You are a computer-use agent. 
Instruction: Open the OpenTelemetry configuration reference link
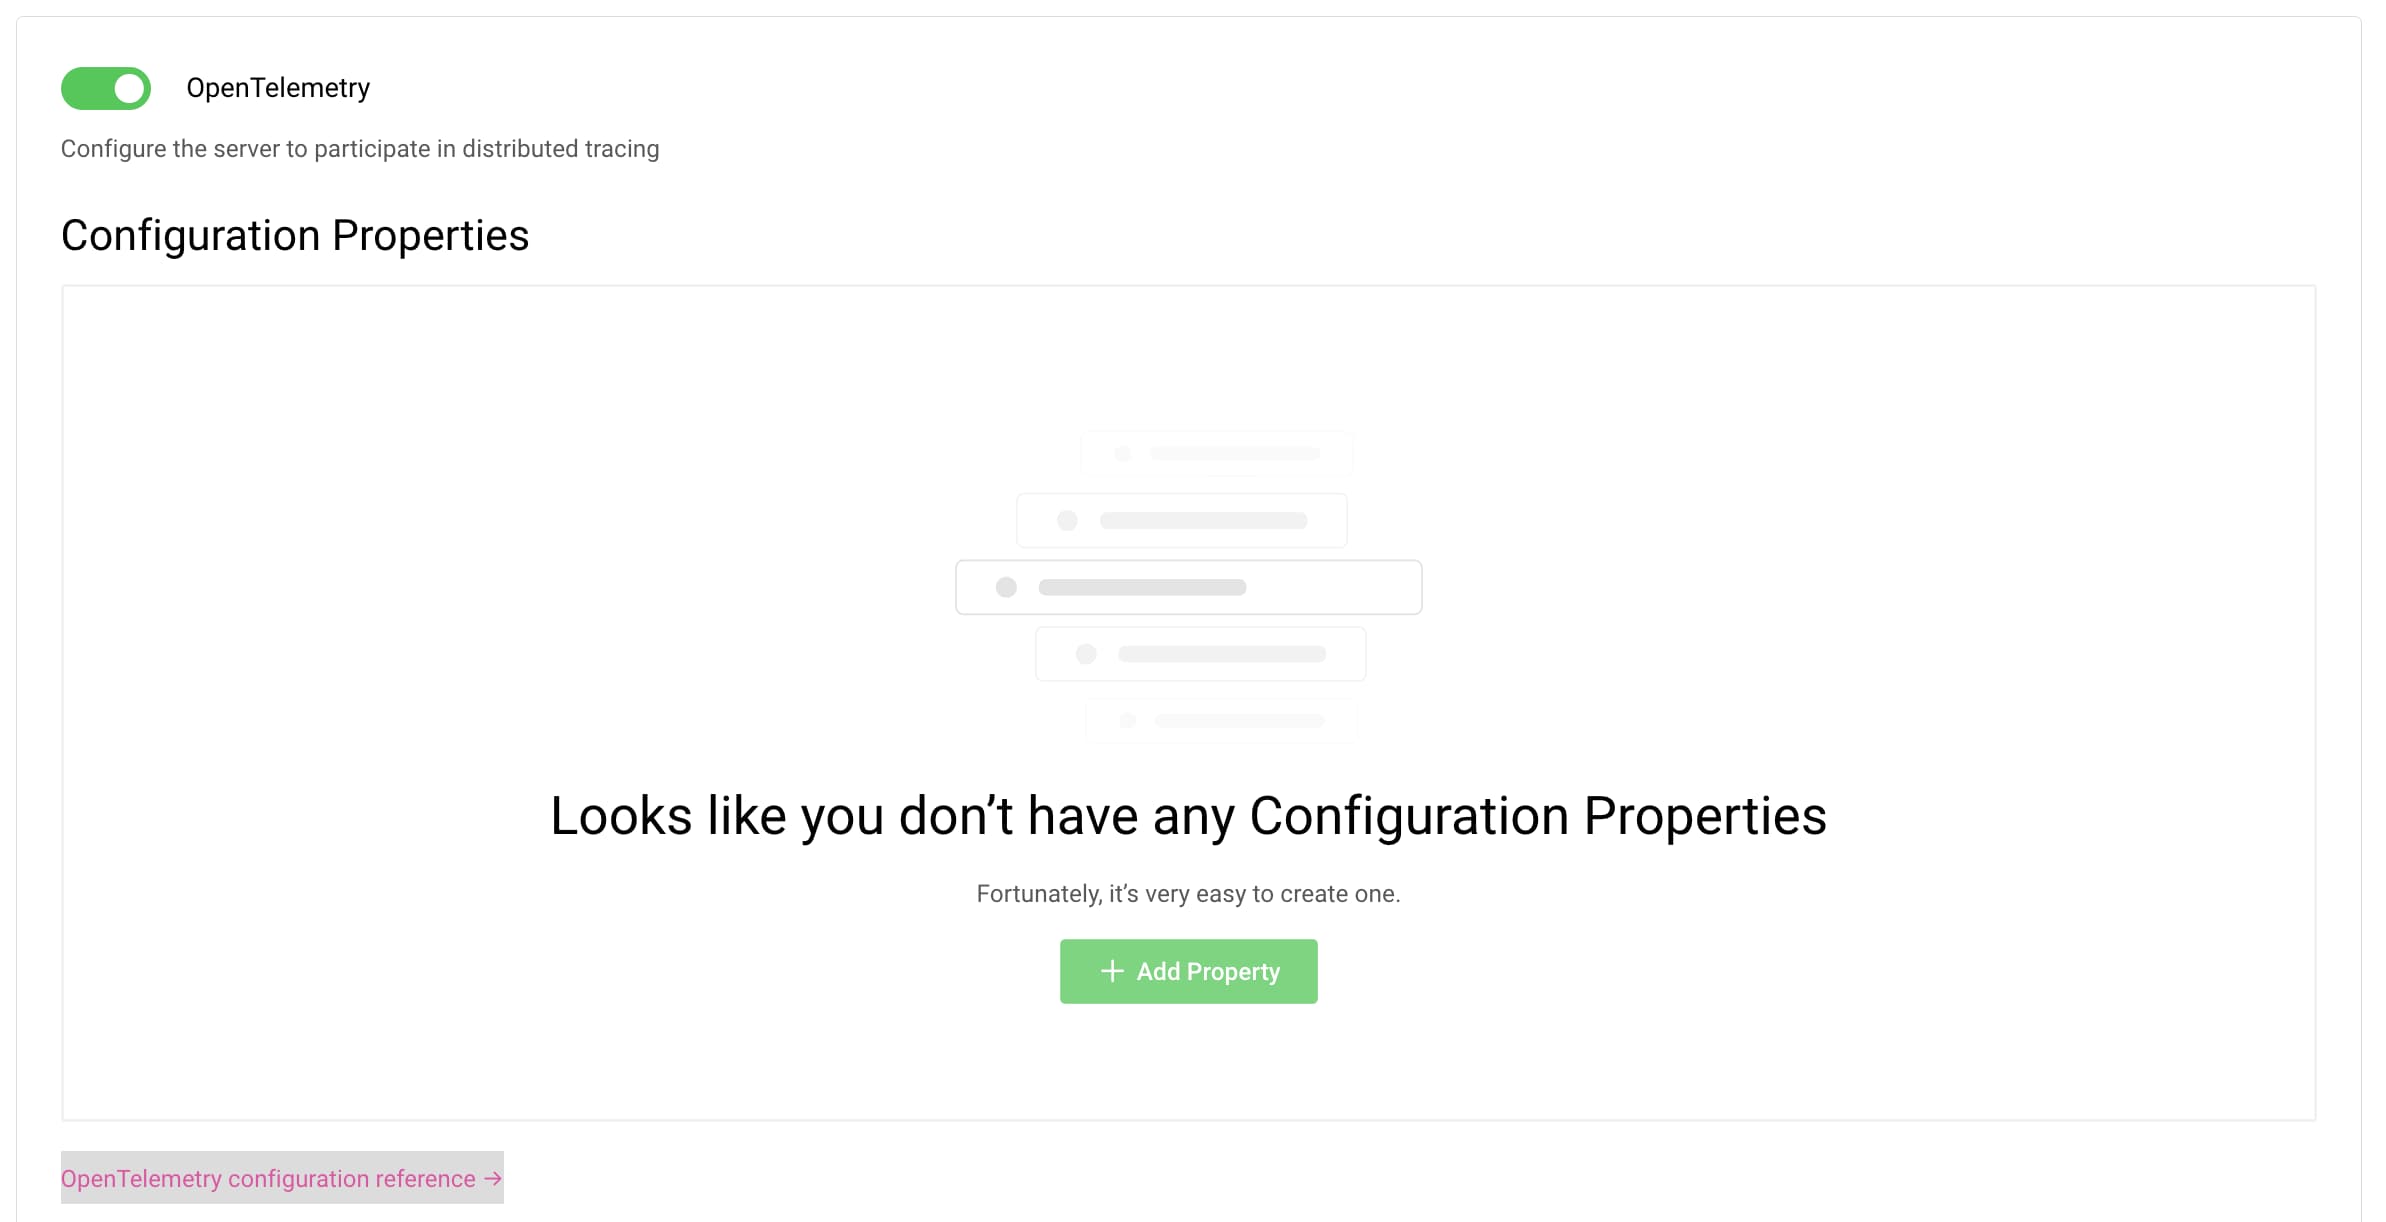268,1178
